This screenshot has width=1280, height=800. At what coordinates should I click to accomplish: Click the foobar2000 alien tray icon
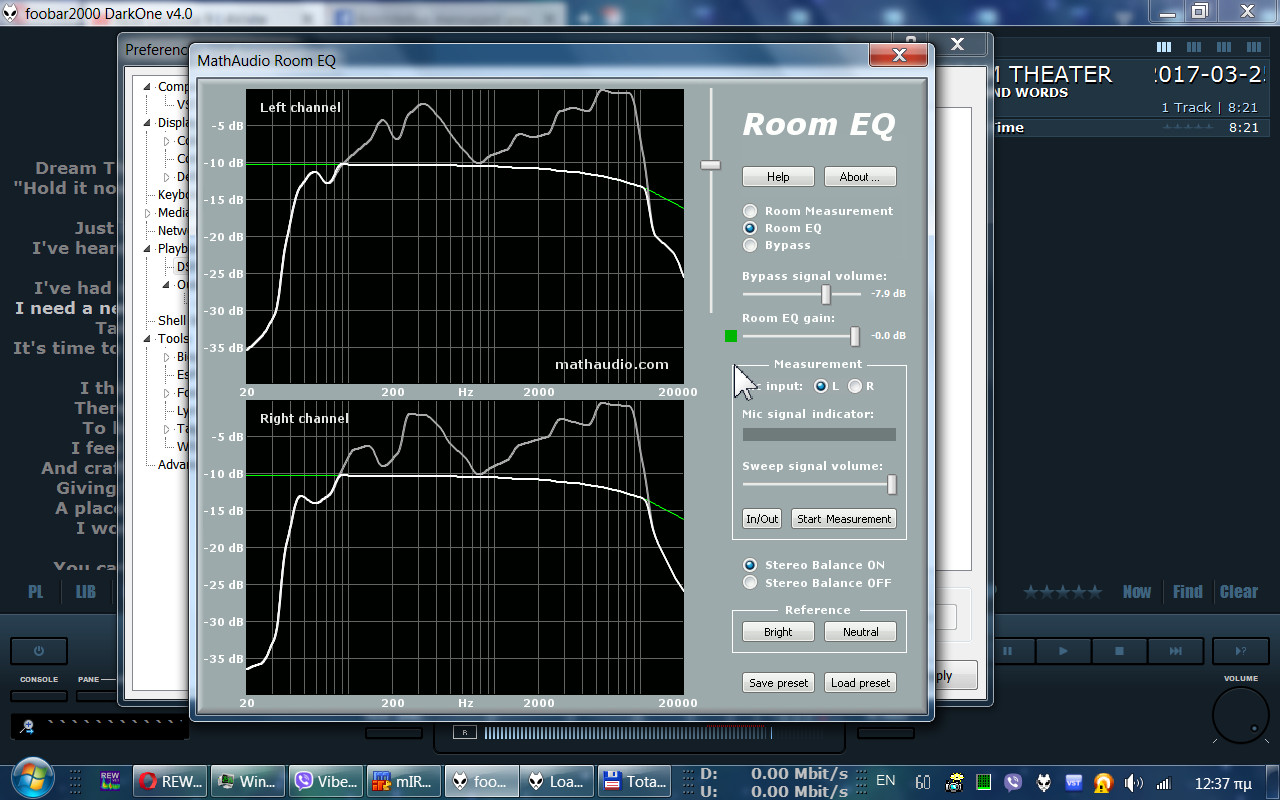coord(1043,782)
